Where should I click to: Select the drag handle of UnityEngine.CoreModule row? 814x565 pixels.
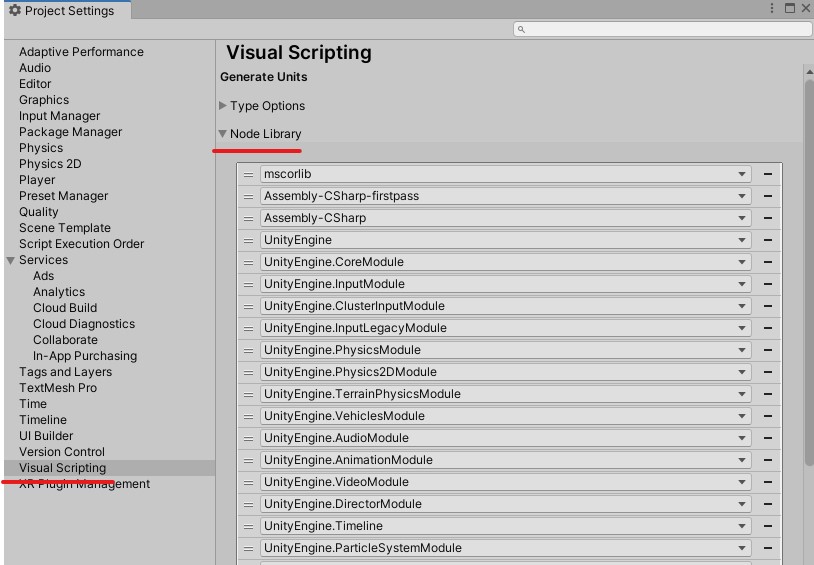click(249, 262)
